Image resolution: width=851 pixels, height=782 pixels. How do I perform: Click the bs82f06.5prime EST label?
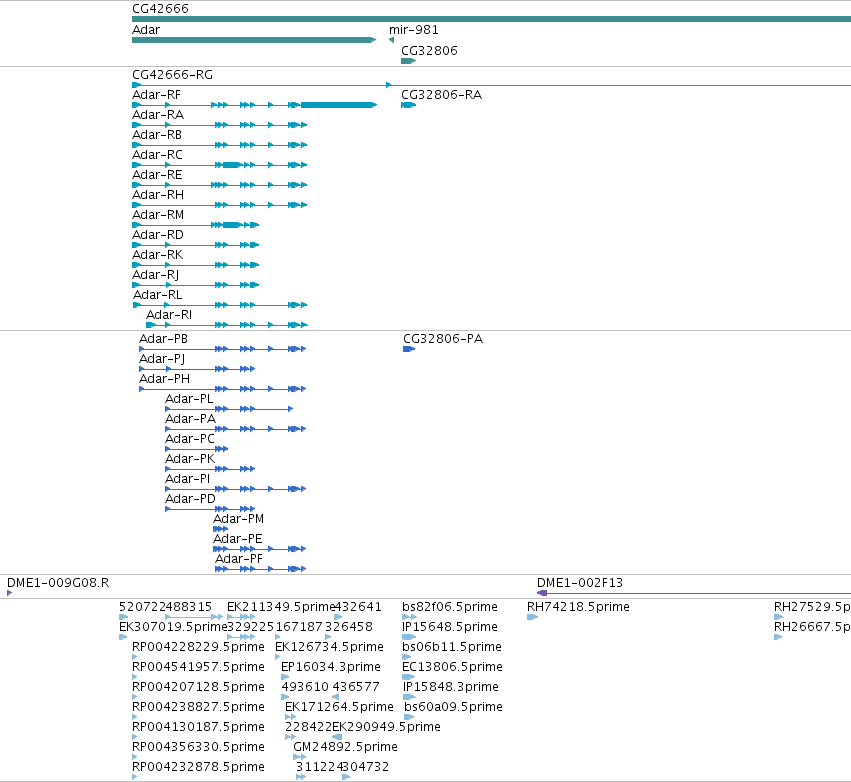tap(450, 607)
